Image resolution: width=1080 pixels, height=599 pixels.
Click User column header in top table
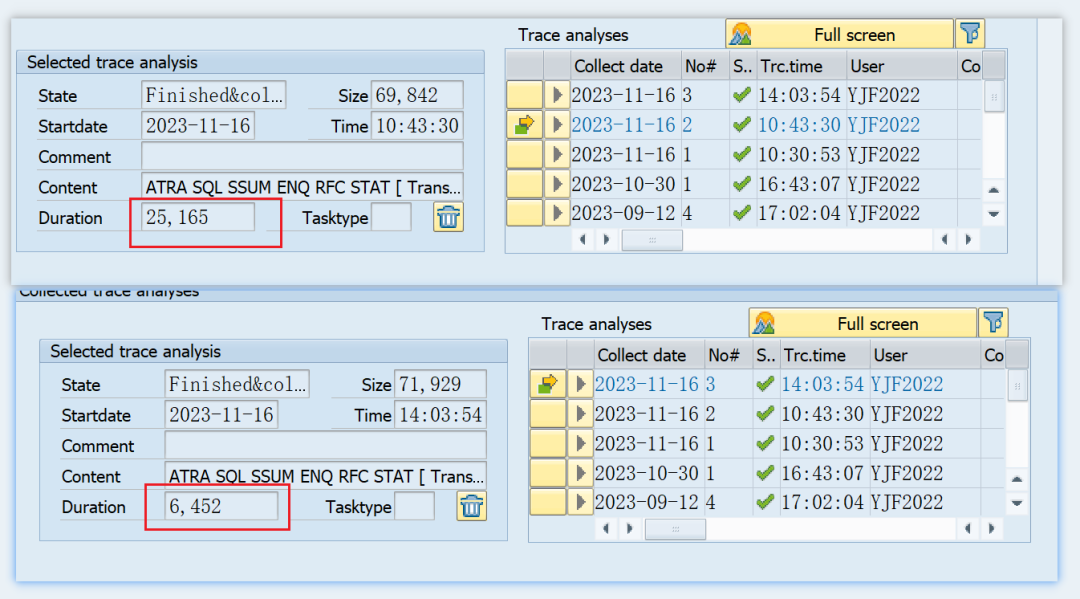tap(902, 66)
